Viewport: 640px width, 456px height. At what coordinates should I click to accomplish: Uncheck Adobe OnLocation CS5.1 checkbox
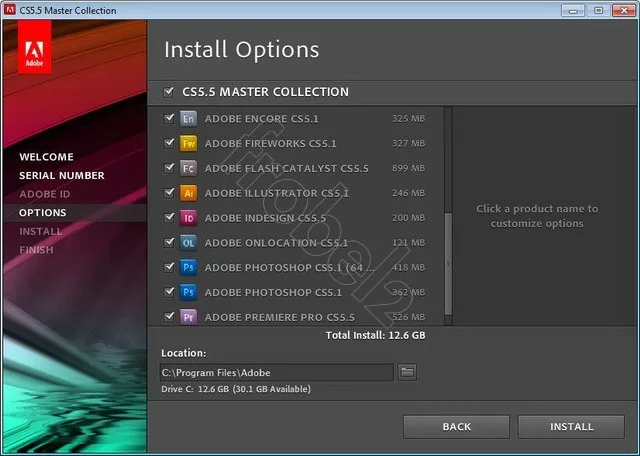pyautogui.click(x=169, y=242)
